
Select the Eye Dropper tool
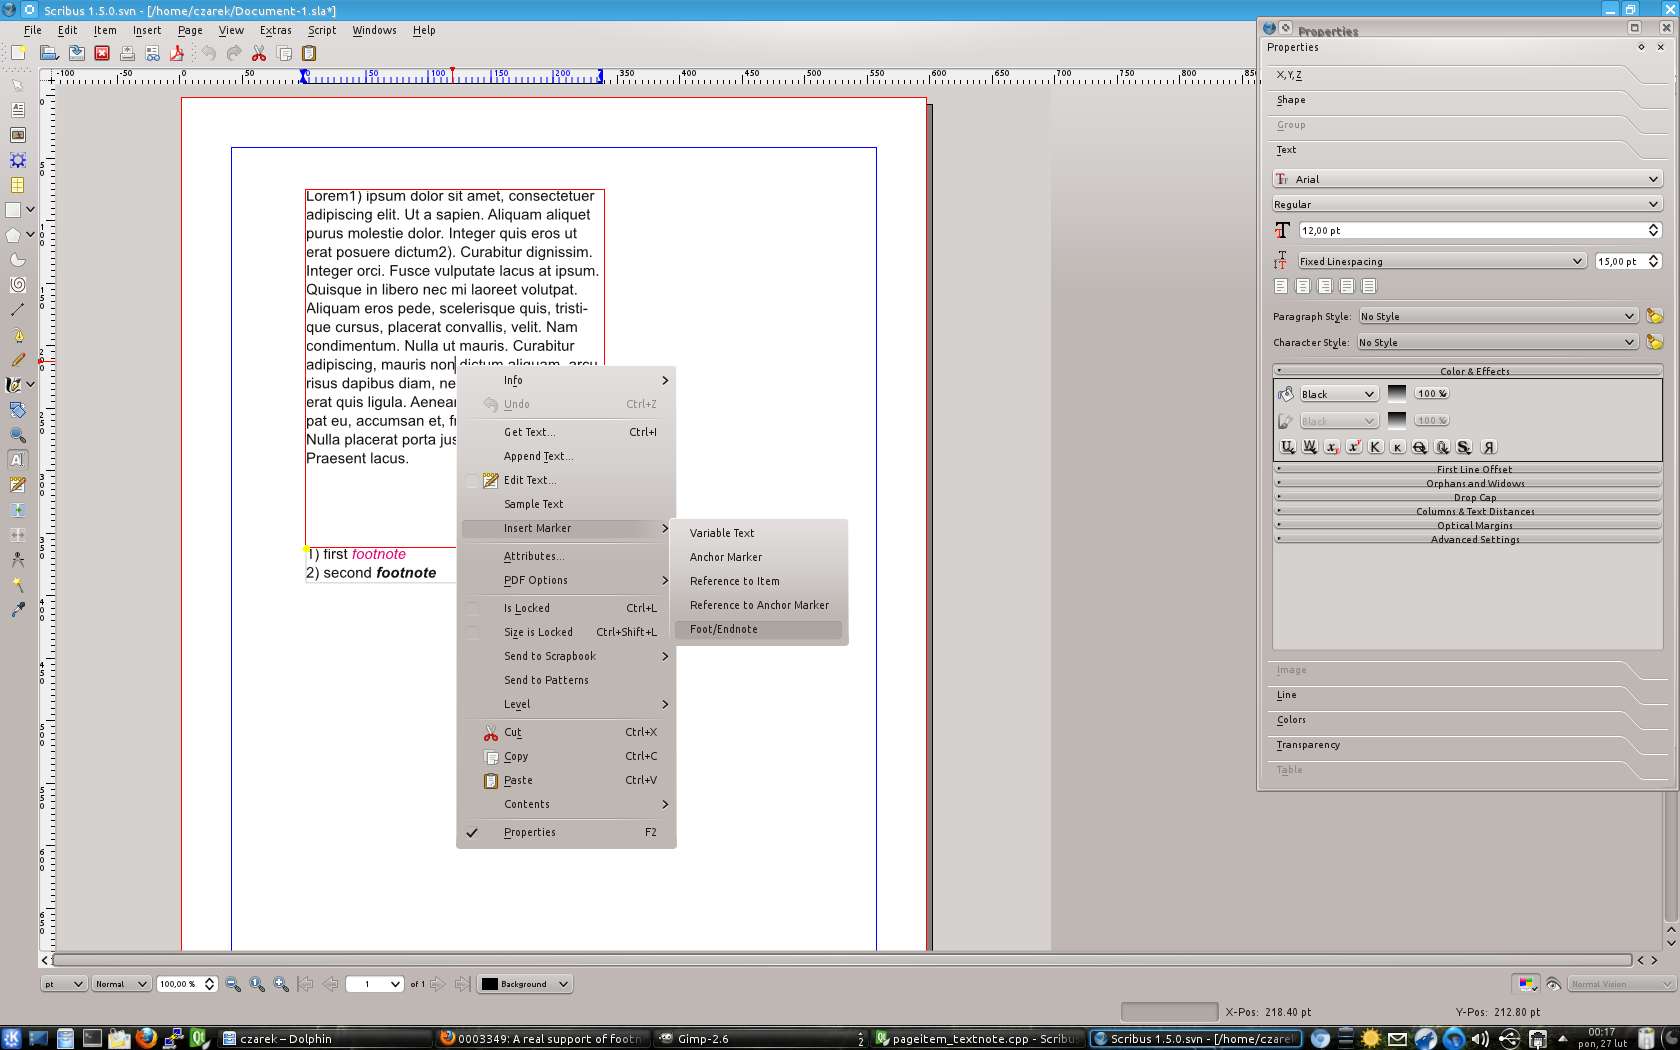tap(17, 610)
